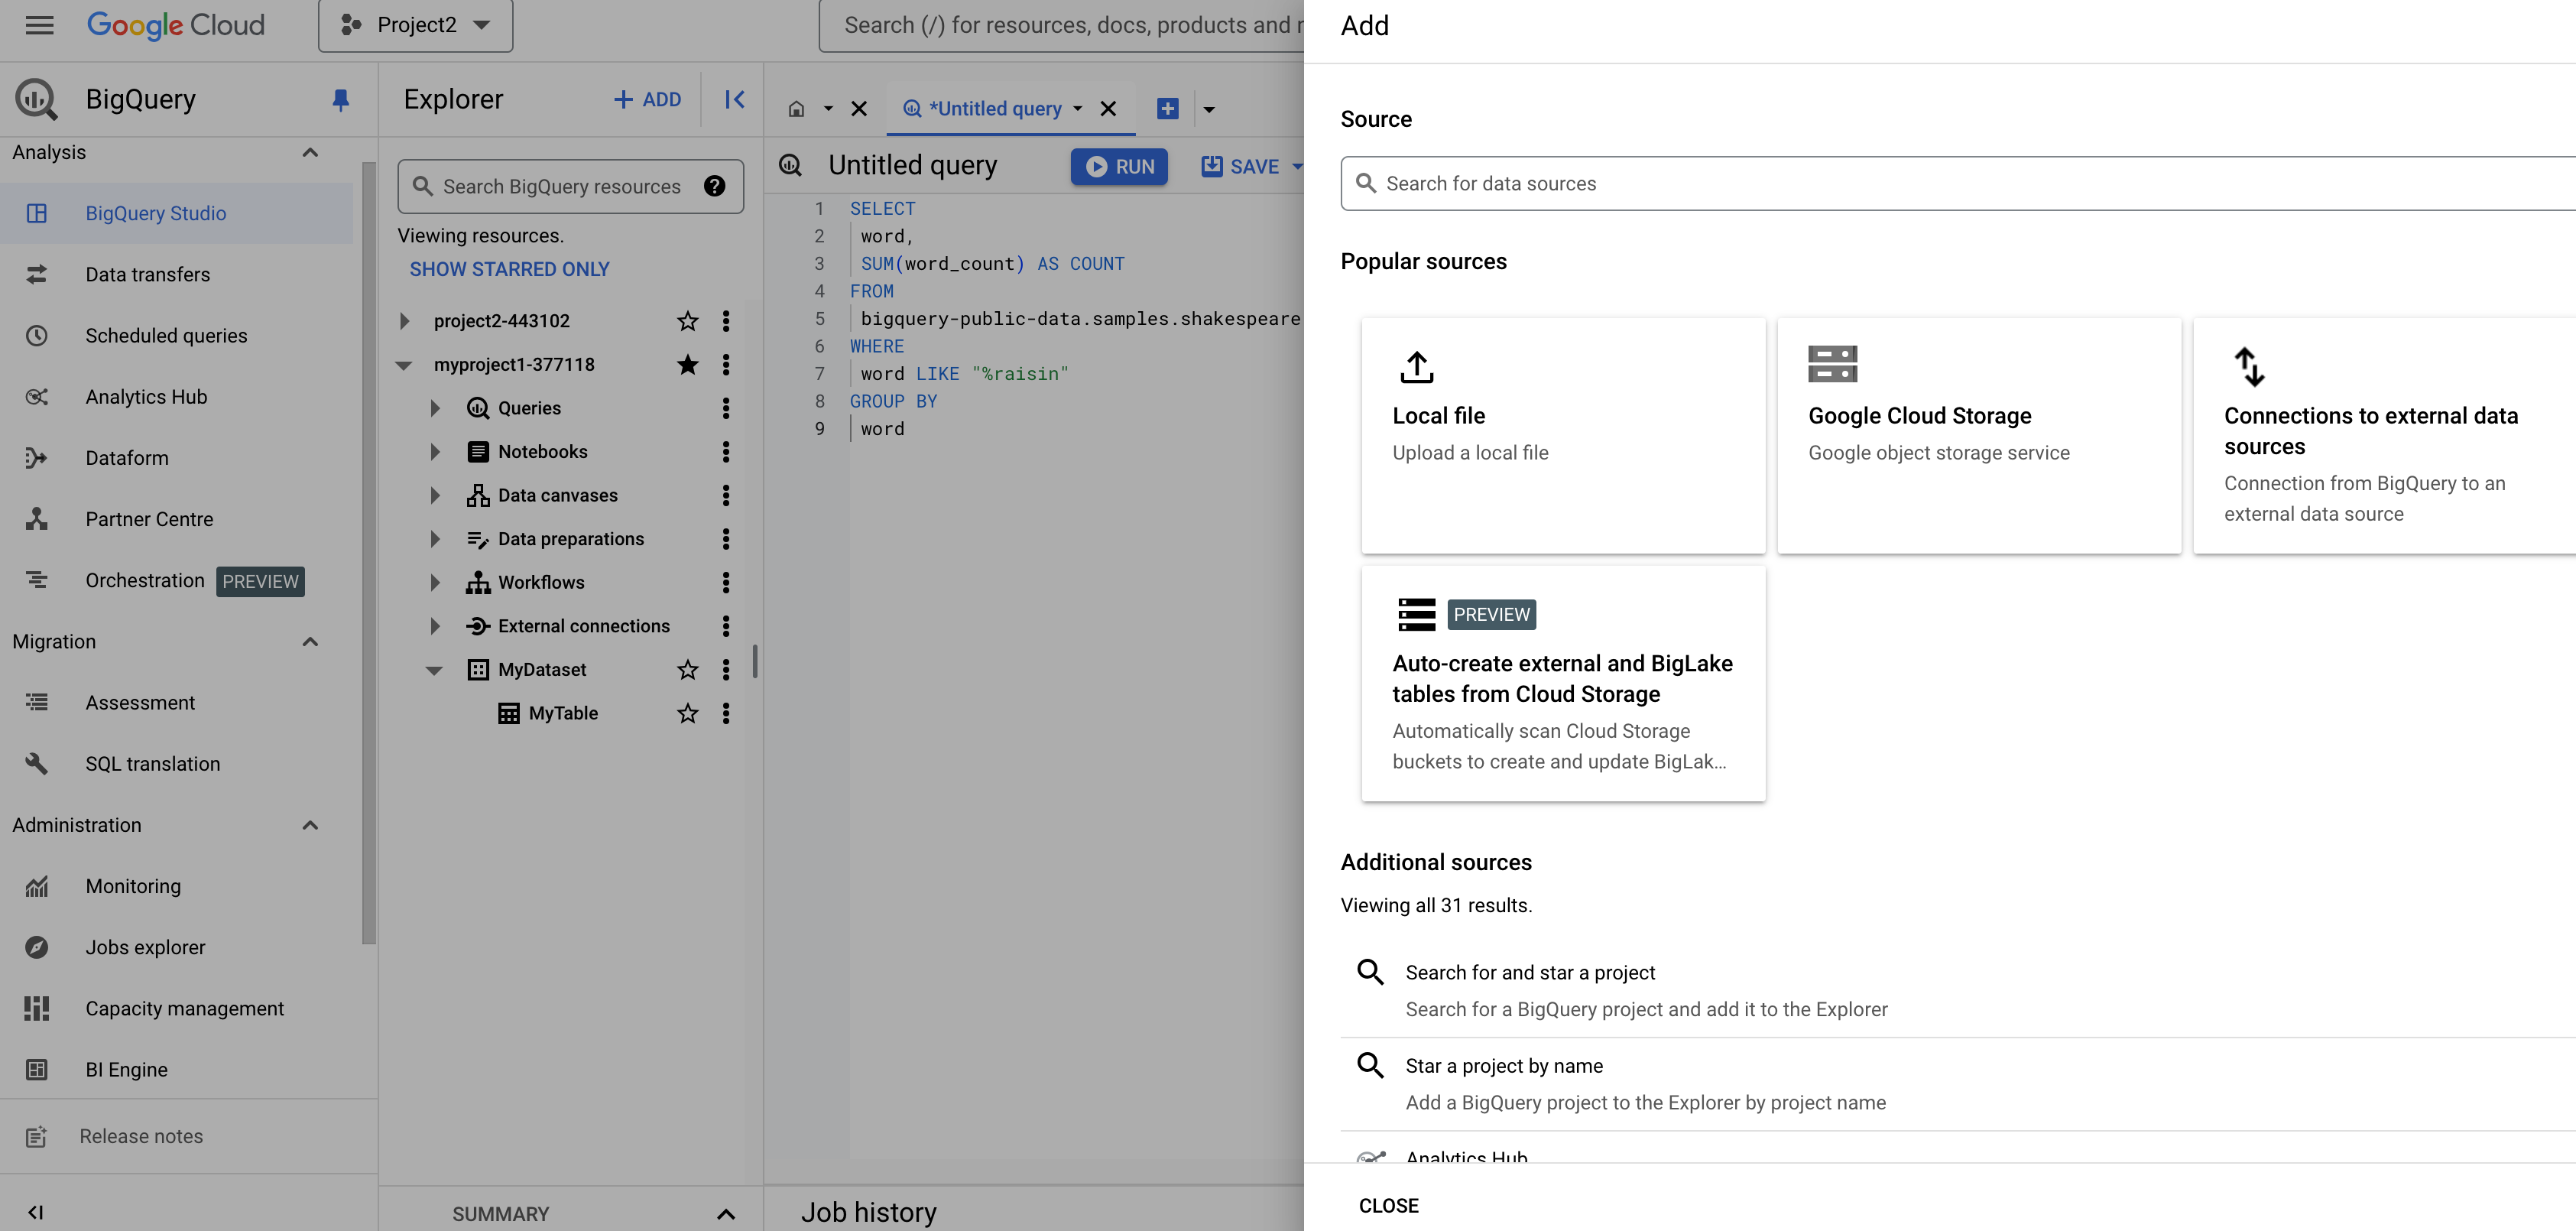Viewport: 2576px width, 1231px height.
Task: Click the Run query button
Action: [x=1121, y=164]
